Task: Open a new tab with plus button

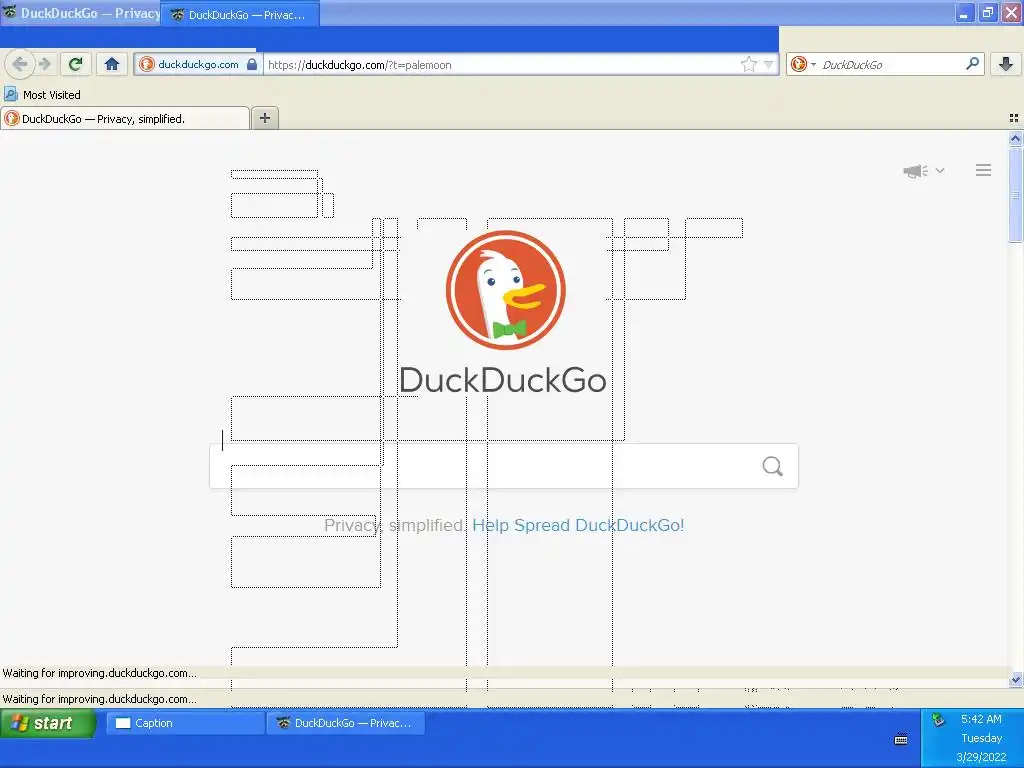Action: coord(264,118)
